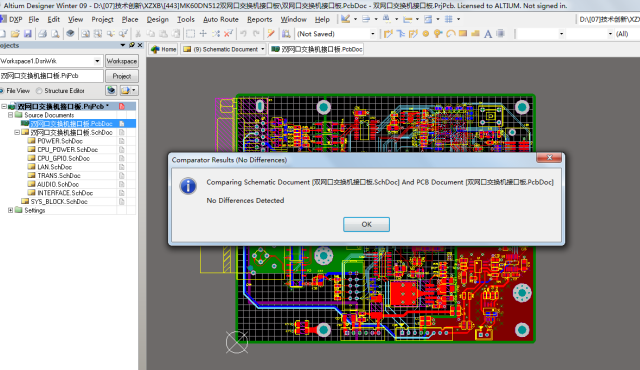Select LAN.SchDoc in project tree

tap(55, 167)
